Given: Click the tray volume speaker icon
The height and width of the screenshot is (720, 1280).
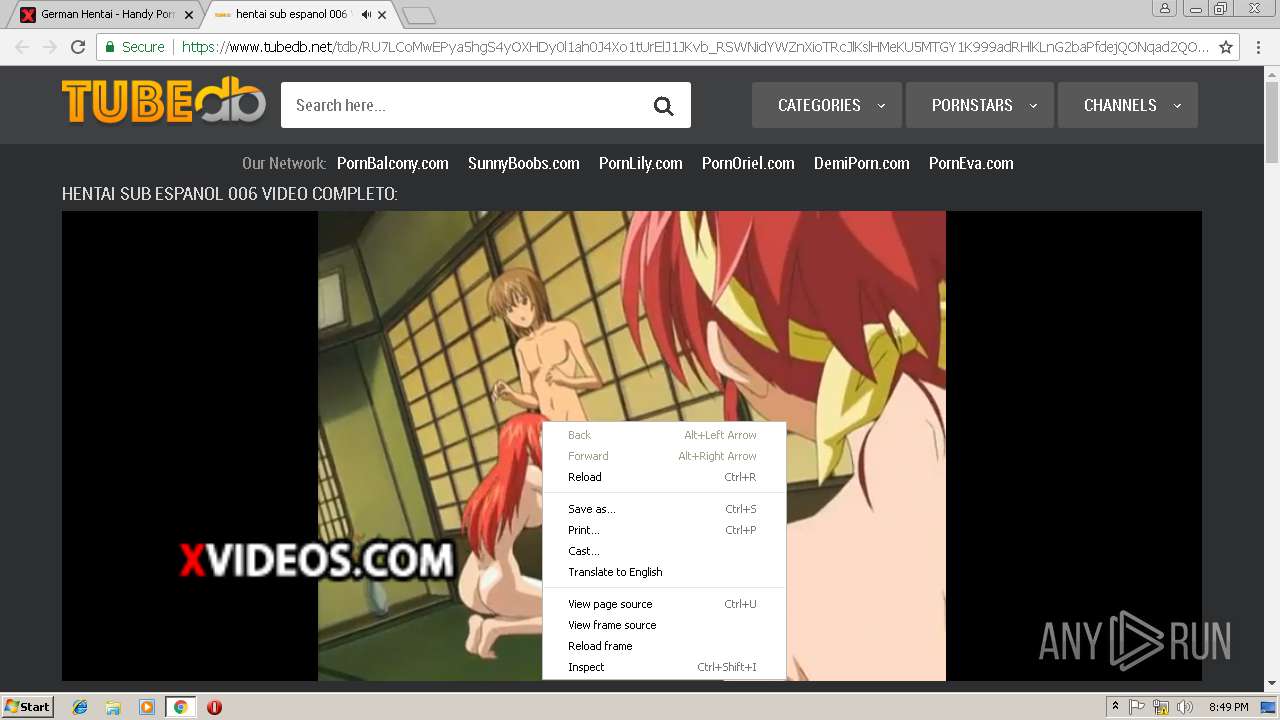Looking at the screenshot, I should tap(1185, 707).
